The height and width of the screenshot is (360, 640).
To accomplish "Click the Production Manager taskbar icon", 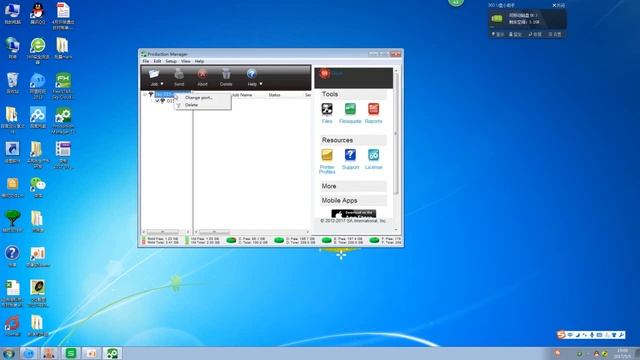I will pos(112,353).
